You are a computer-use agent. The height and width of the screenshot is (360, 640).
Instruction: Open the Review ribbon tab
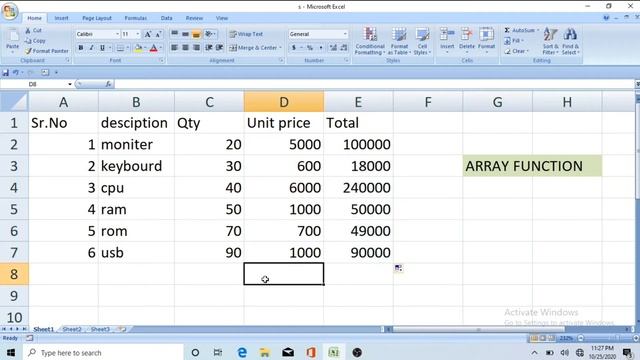pyautogui.click(x=194, y=18)
